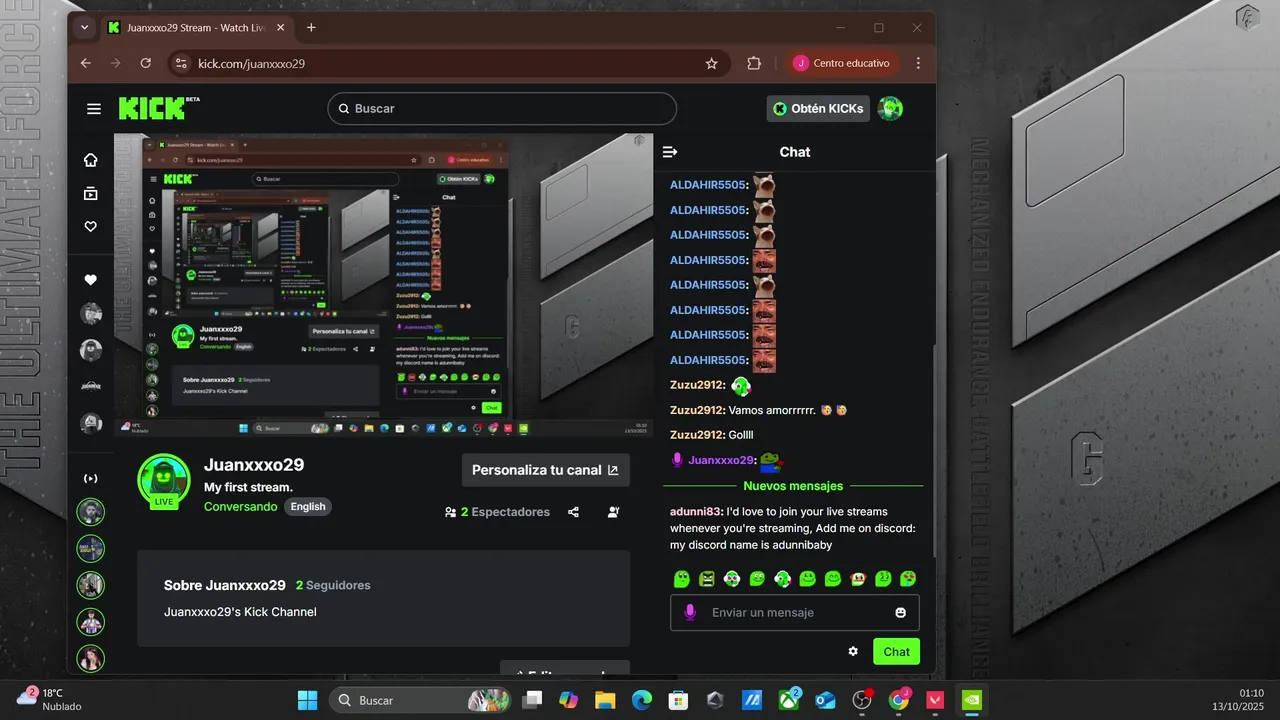This screenshot has width=1280, height=720.
Task: Open the Browse icon in Kick sidebar
Action: [x=91, y=193]
